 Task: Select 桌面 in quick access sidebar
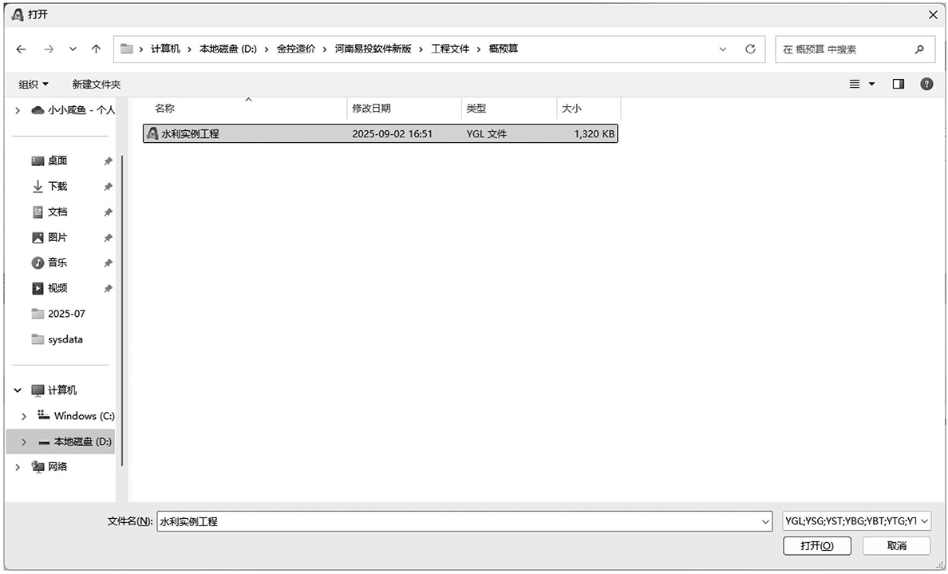[57, 161]
